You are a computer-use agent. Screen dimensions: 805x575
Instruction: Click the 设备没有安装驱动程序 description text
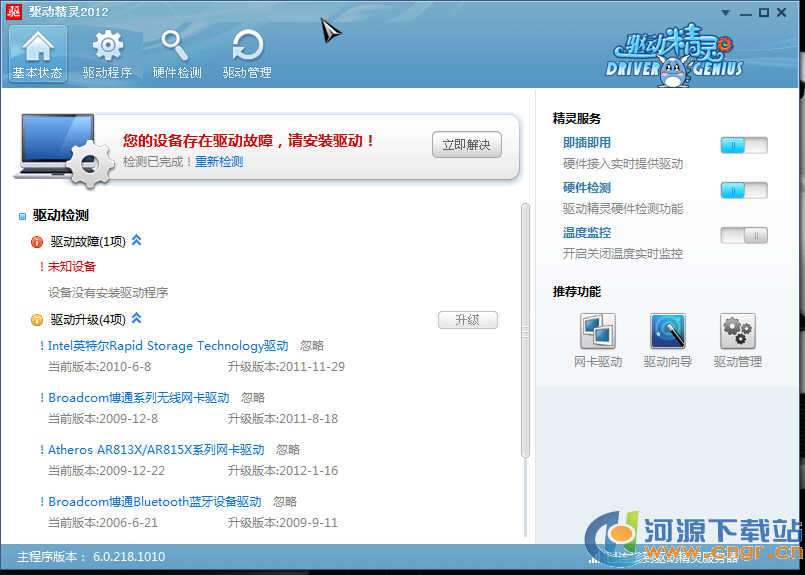(x=108, y=293)
